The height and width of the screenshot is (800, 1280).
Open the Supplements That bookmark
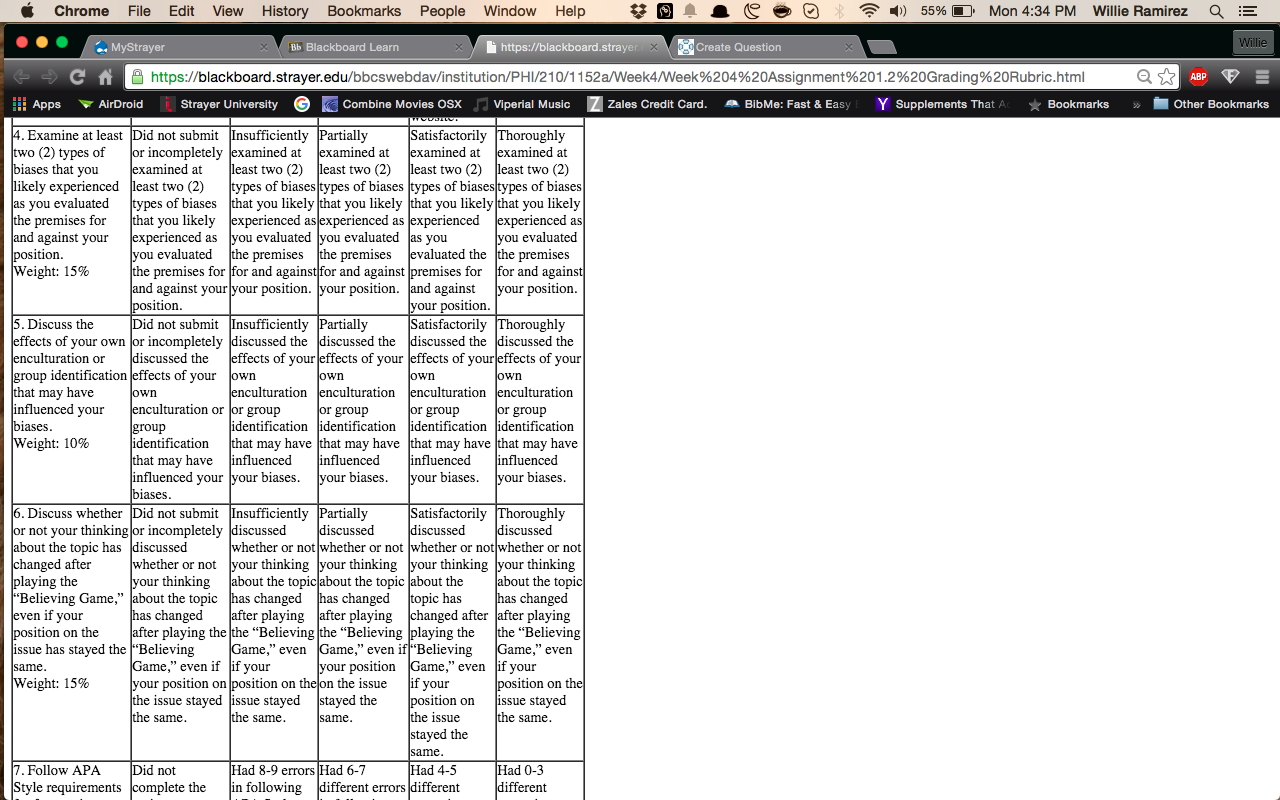click(x=943, y=104)
